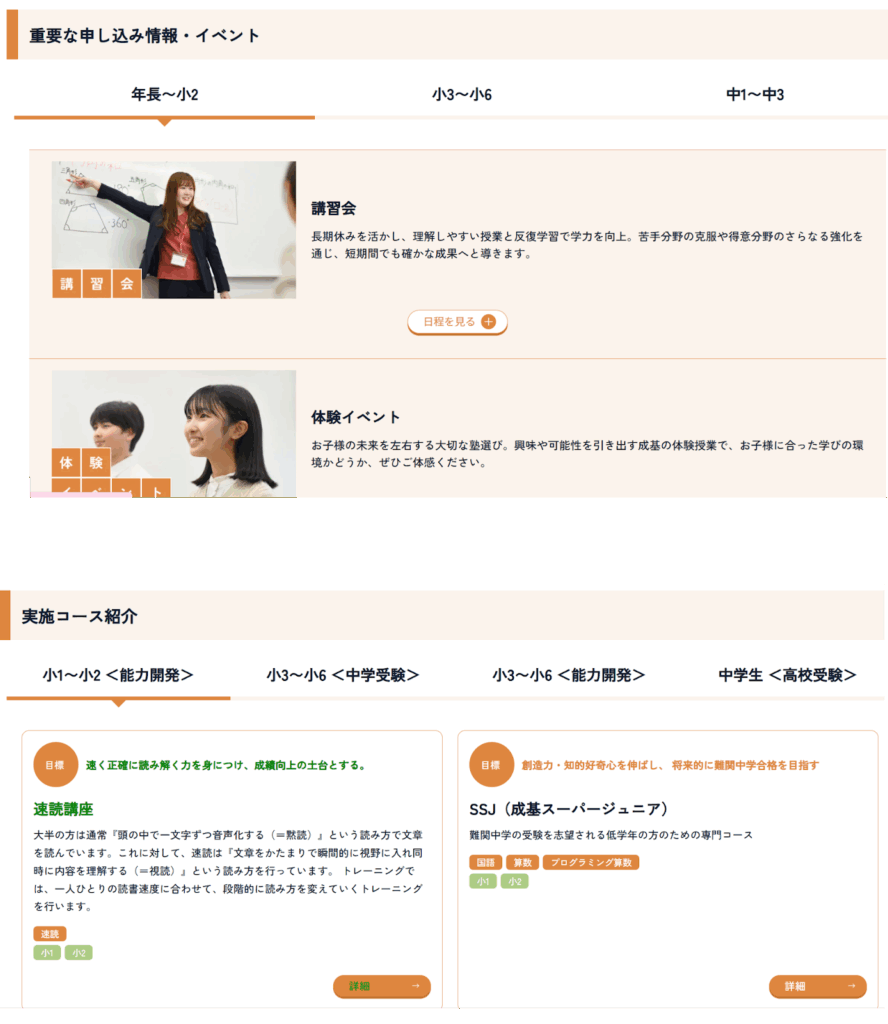Screen dimensions: 888x1024
Task: Click the 講習会 teacher photo thumbnail
Action: pos(174,230)
